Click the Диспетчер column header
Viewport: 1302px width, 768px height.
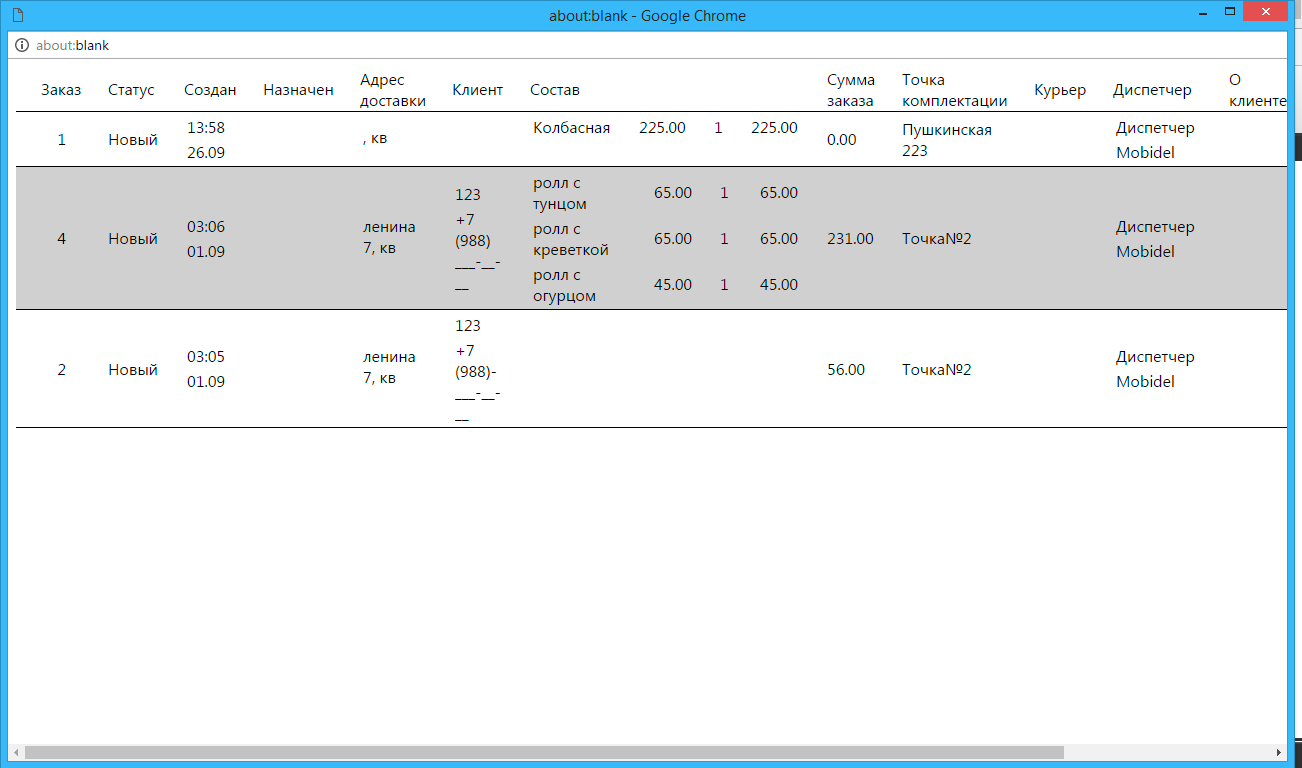1152,90
